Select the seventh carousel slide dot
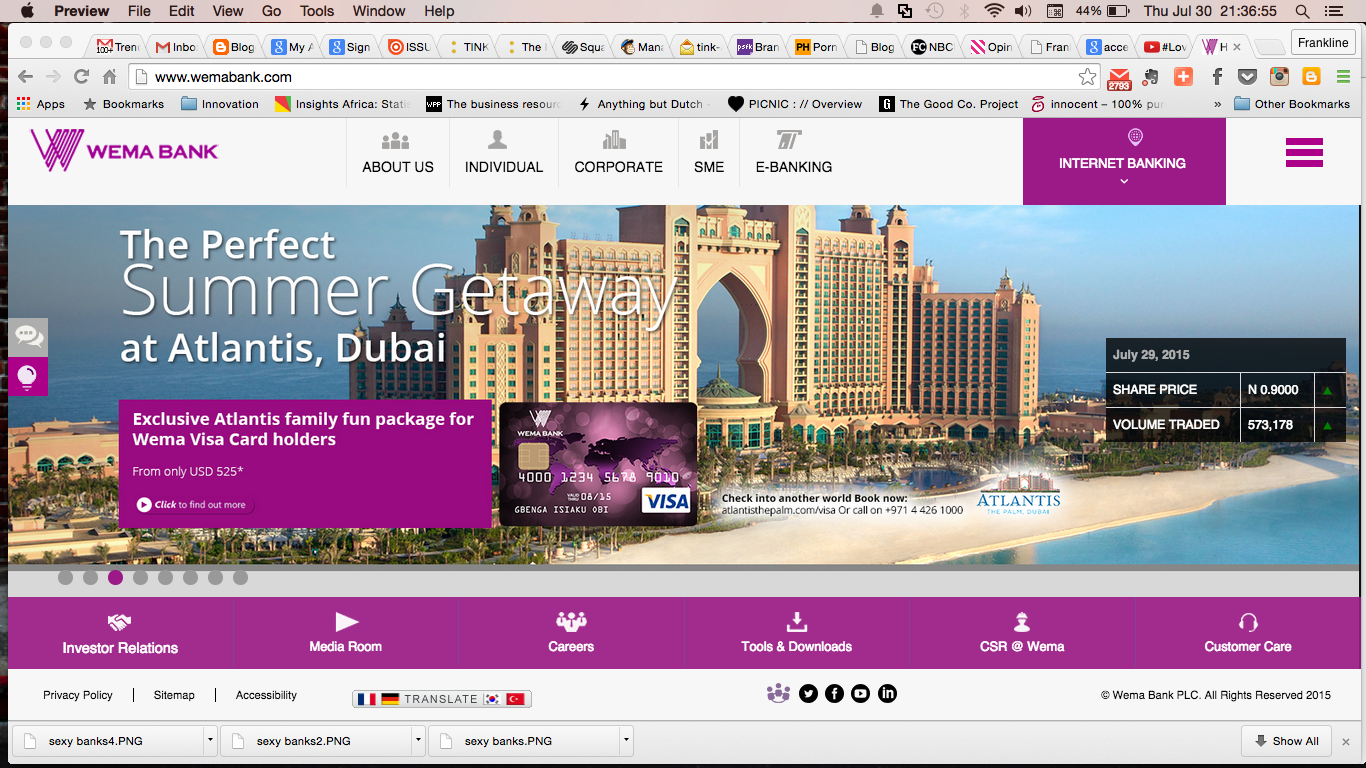This screenshot has width=1366, height=768. (x=215, y=577)
